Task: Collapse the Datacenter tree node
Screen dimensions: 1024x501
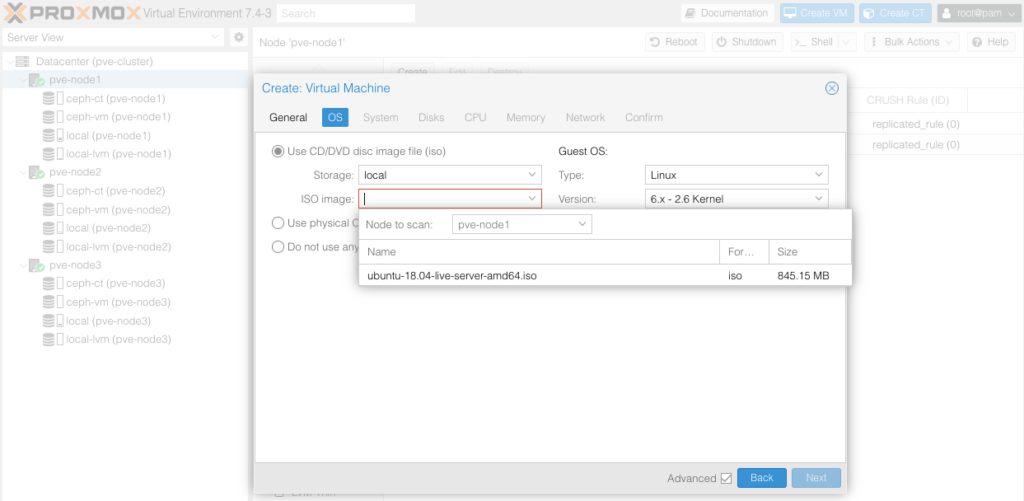Action: coord(9,61)
